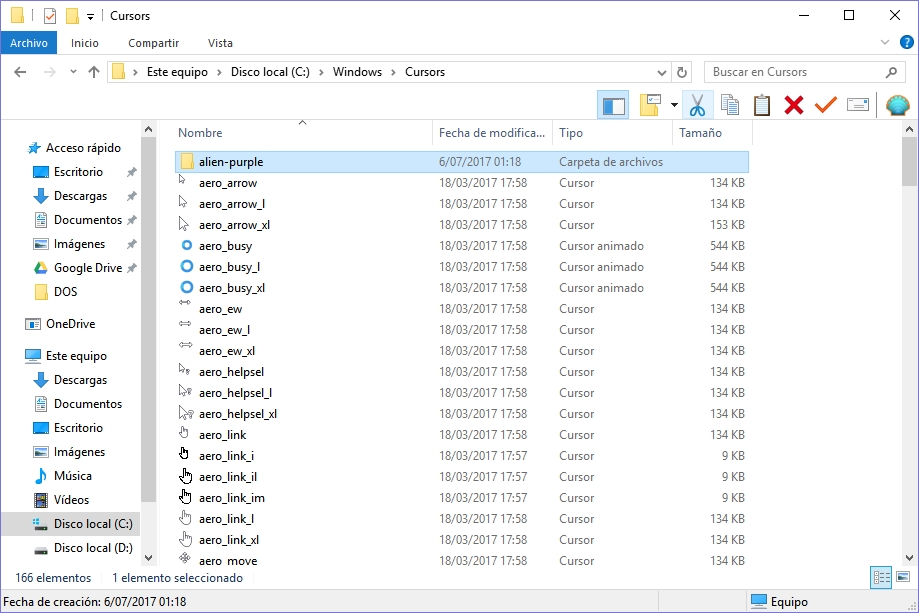Screen dimensions: 919x613
Task: Open Descargas under Acceso rápido
Action: 80,196
